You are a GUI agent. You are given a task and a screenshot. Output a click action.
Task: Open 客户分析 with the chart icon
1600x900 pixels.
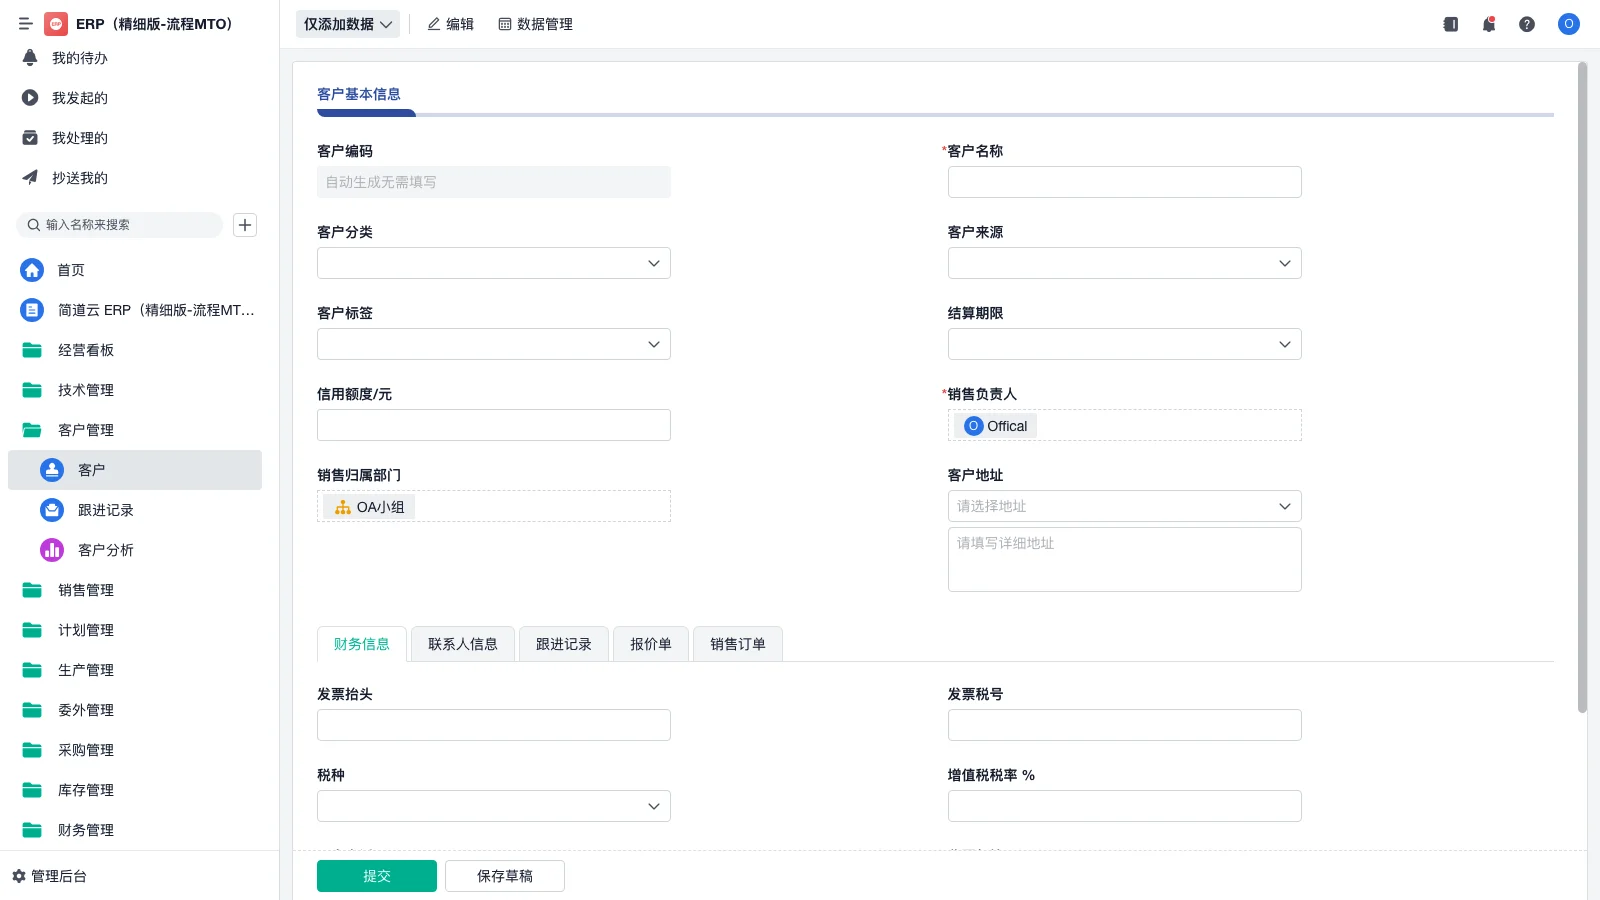[106, 550]
